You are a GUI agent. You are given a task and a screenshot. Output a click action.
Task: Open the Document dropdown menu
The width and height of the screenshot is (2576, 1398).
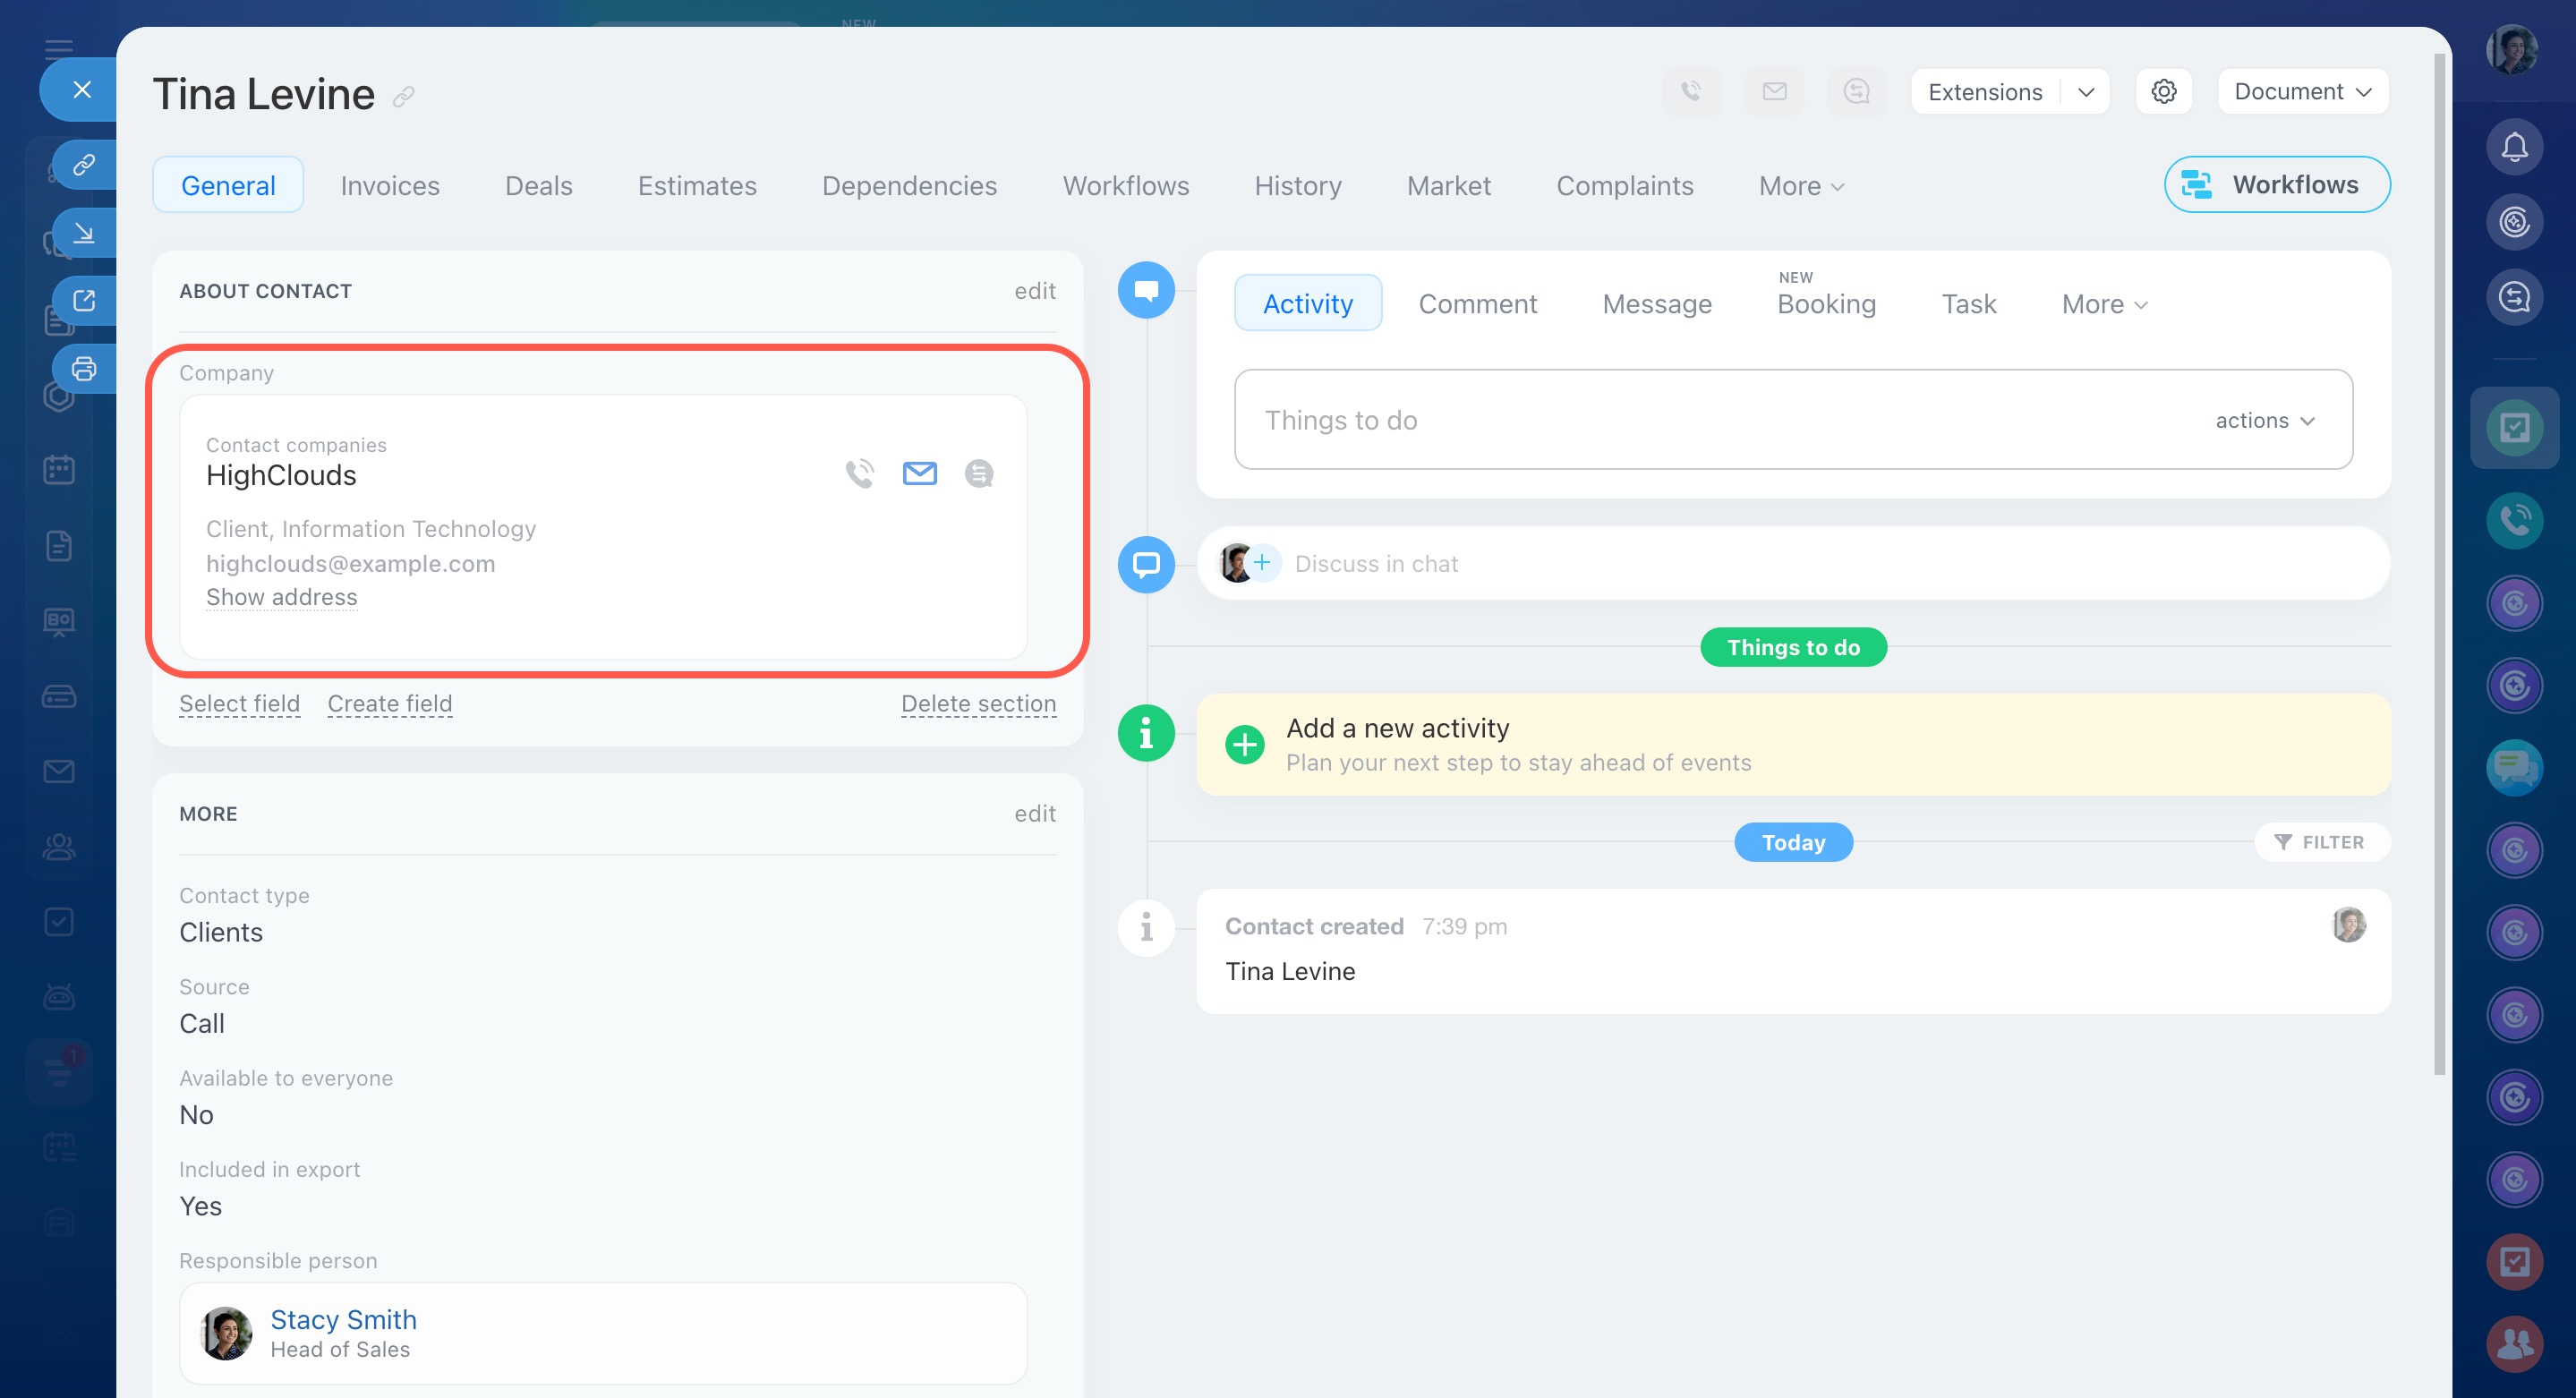[x=2302, y=92]
